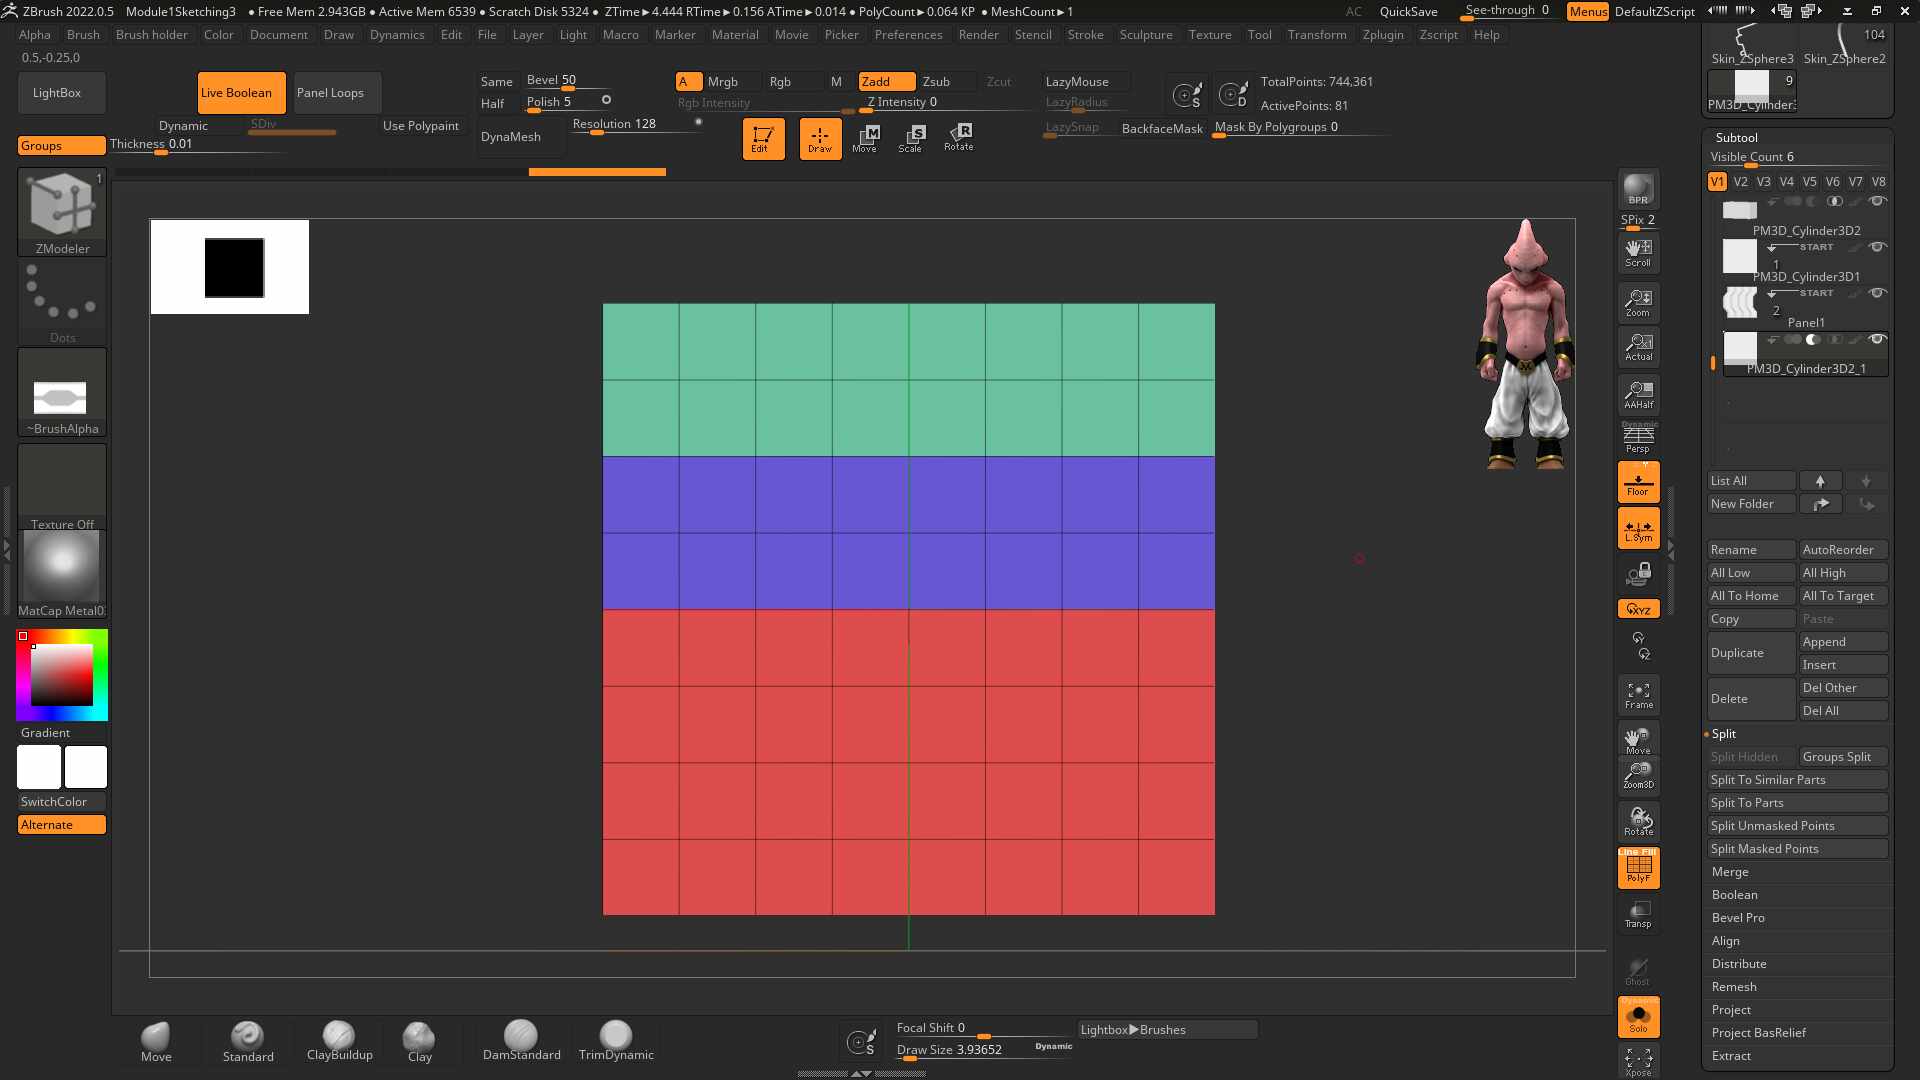Collapse the Split section
The width and height of the screenshot is (1920, 1080).
1723,734
